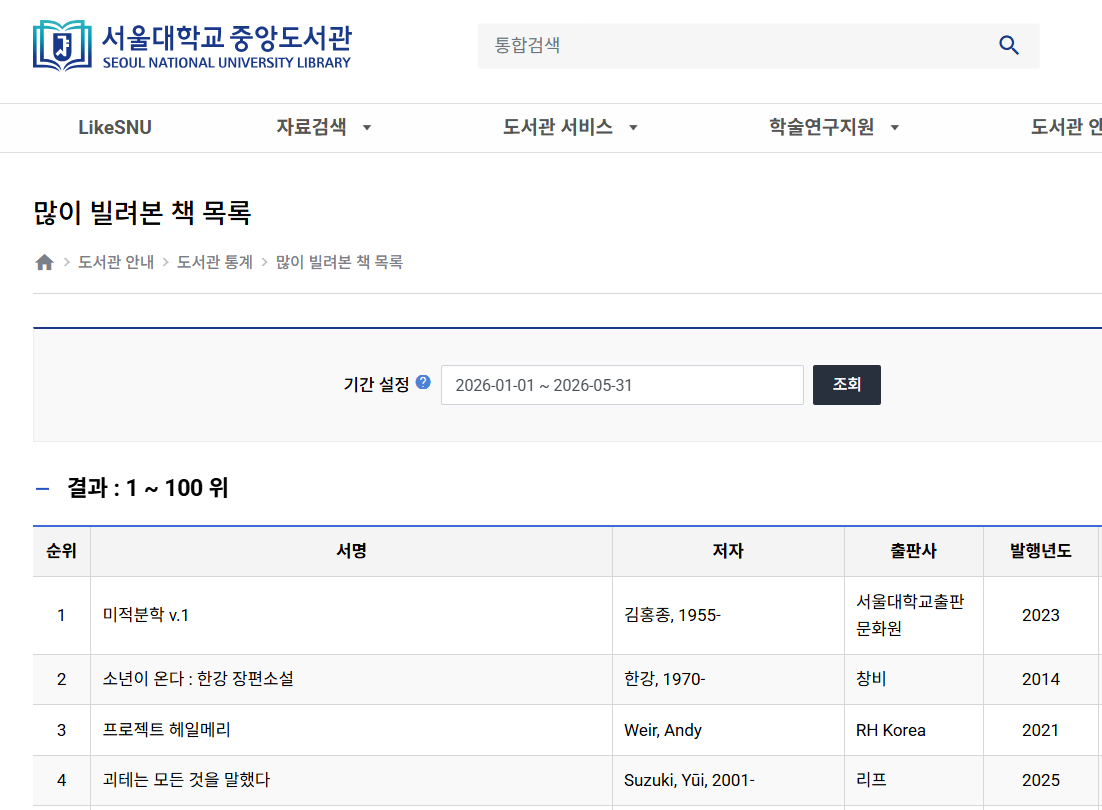Collapse the 결과 section minus icon
Viewport: 1102px width, 810px height.
(x=42, y=488)
